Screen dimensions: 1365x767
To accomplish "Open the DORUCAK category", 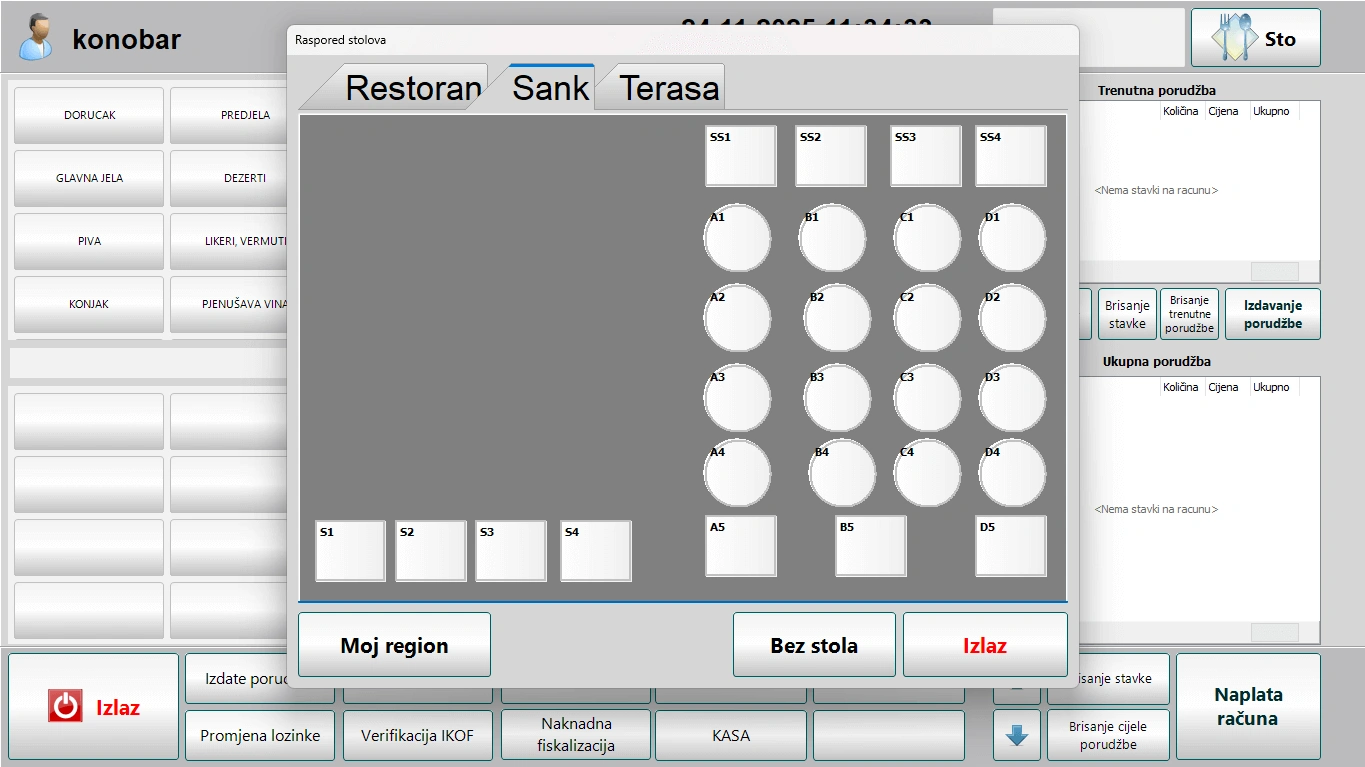I will pos(89,115).
